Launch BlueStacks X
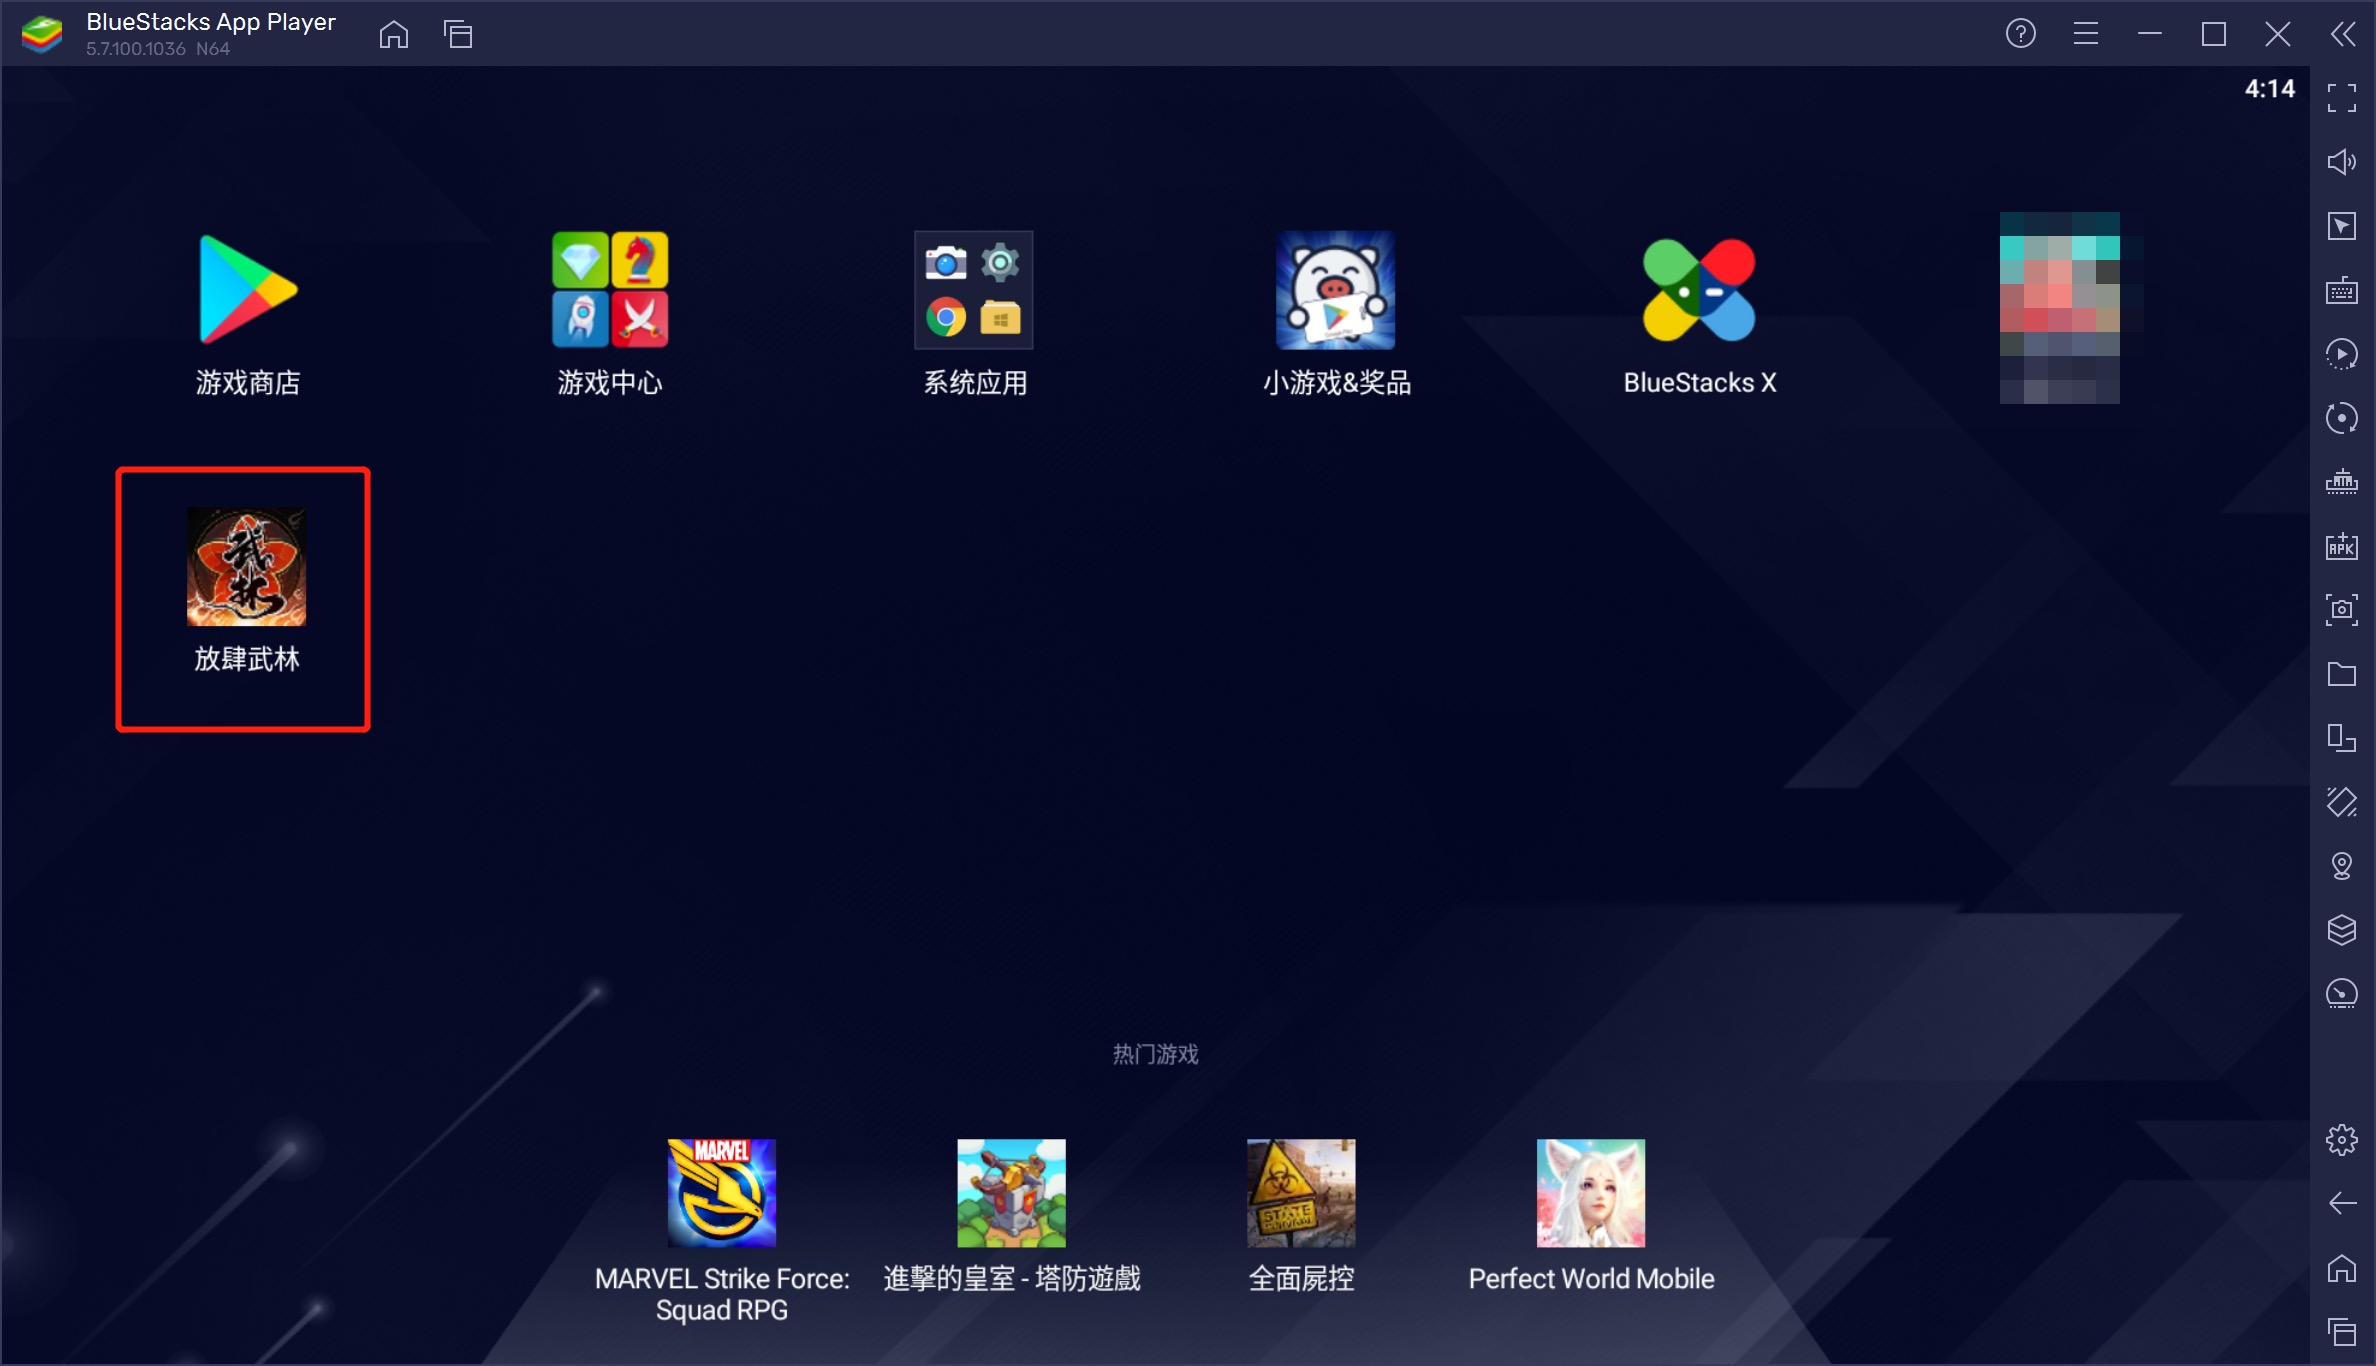 click(1699, 313)
